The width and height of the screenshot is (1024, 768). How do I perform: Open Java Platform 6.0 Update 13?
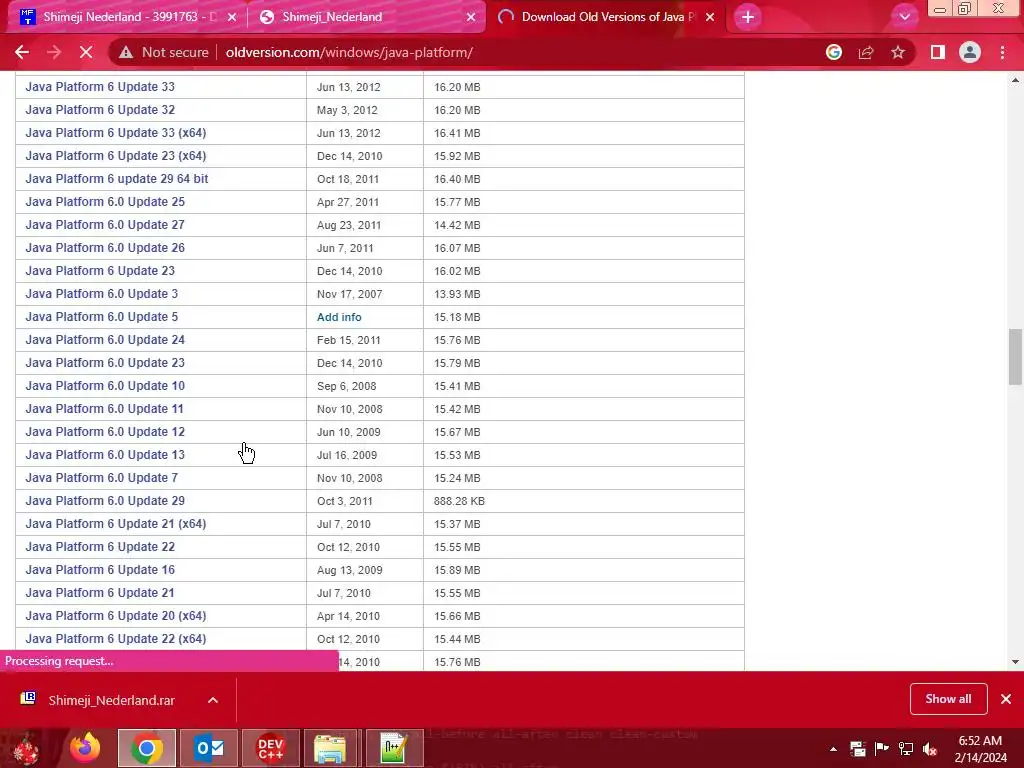pos(104,455)
